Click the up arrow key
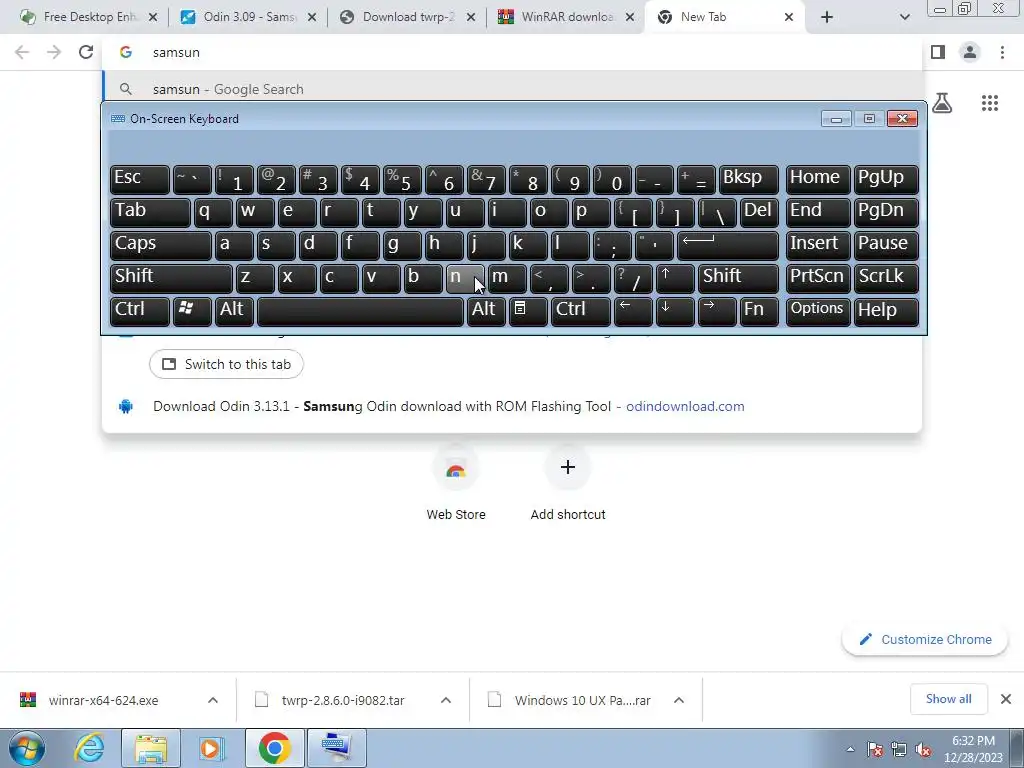Viewport: 1024px width, 768px height. pyautogui.click(x=675, y=278)
